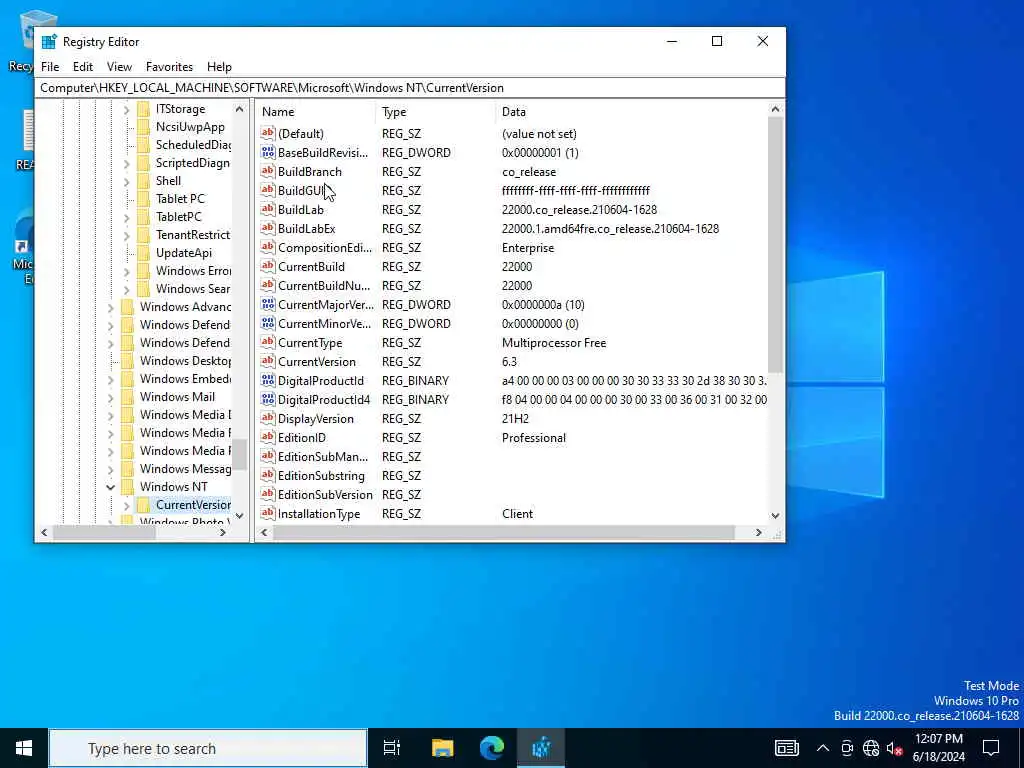The width and height of the screenshot is (1024, 768).
Task: Open Microsoft Edge from the taskbar
Action: (x=492, y=748)
